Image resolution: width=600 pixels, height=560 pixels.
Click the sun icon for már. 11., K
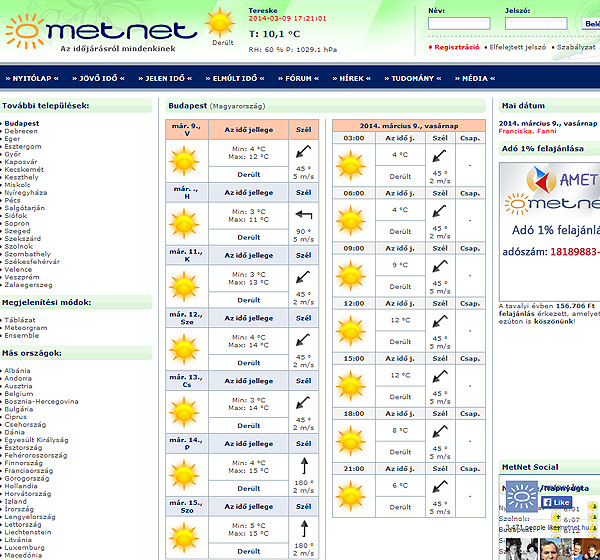[184, 286]
